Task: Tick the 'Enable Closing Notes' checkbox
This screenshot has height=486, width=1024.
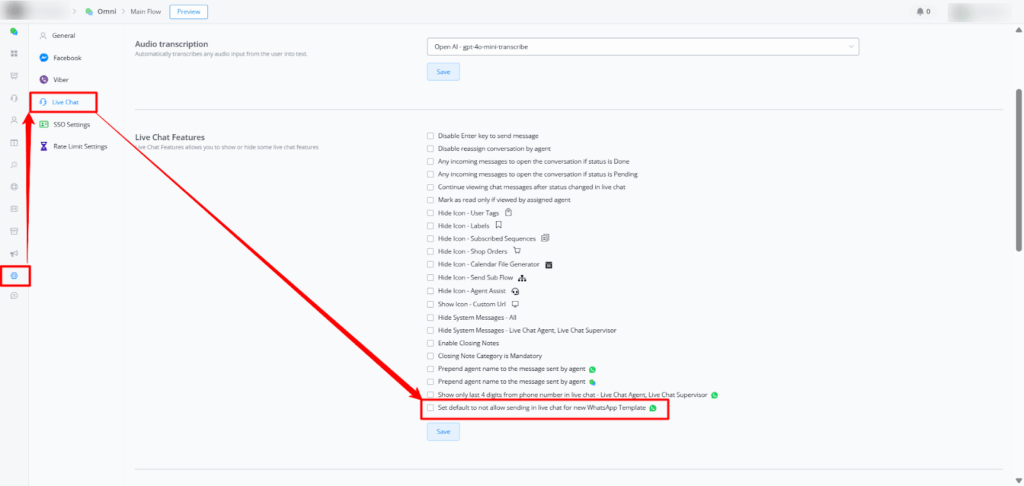Action: click(430, 343)
